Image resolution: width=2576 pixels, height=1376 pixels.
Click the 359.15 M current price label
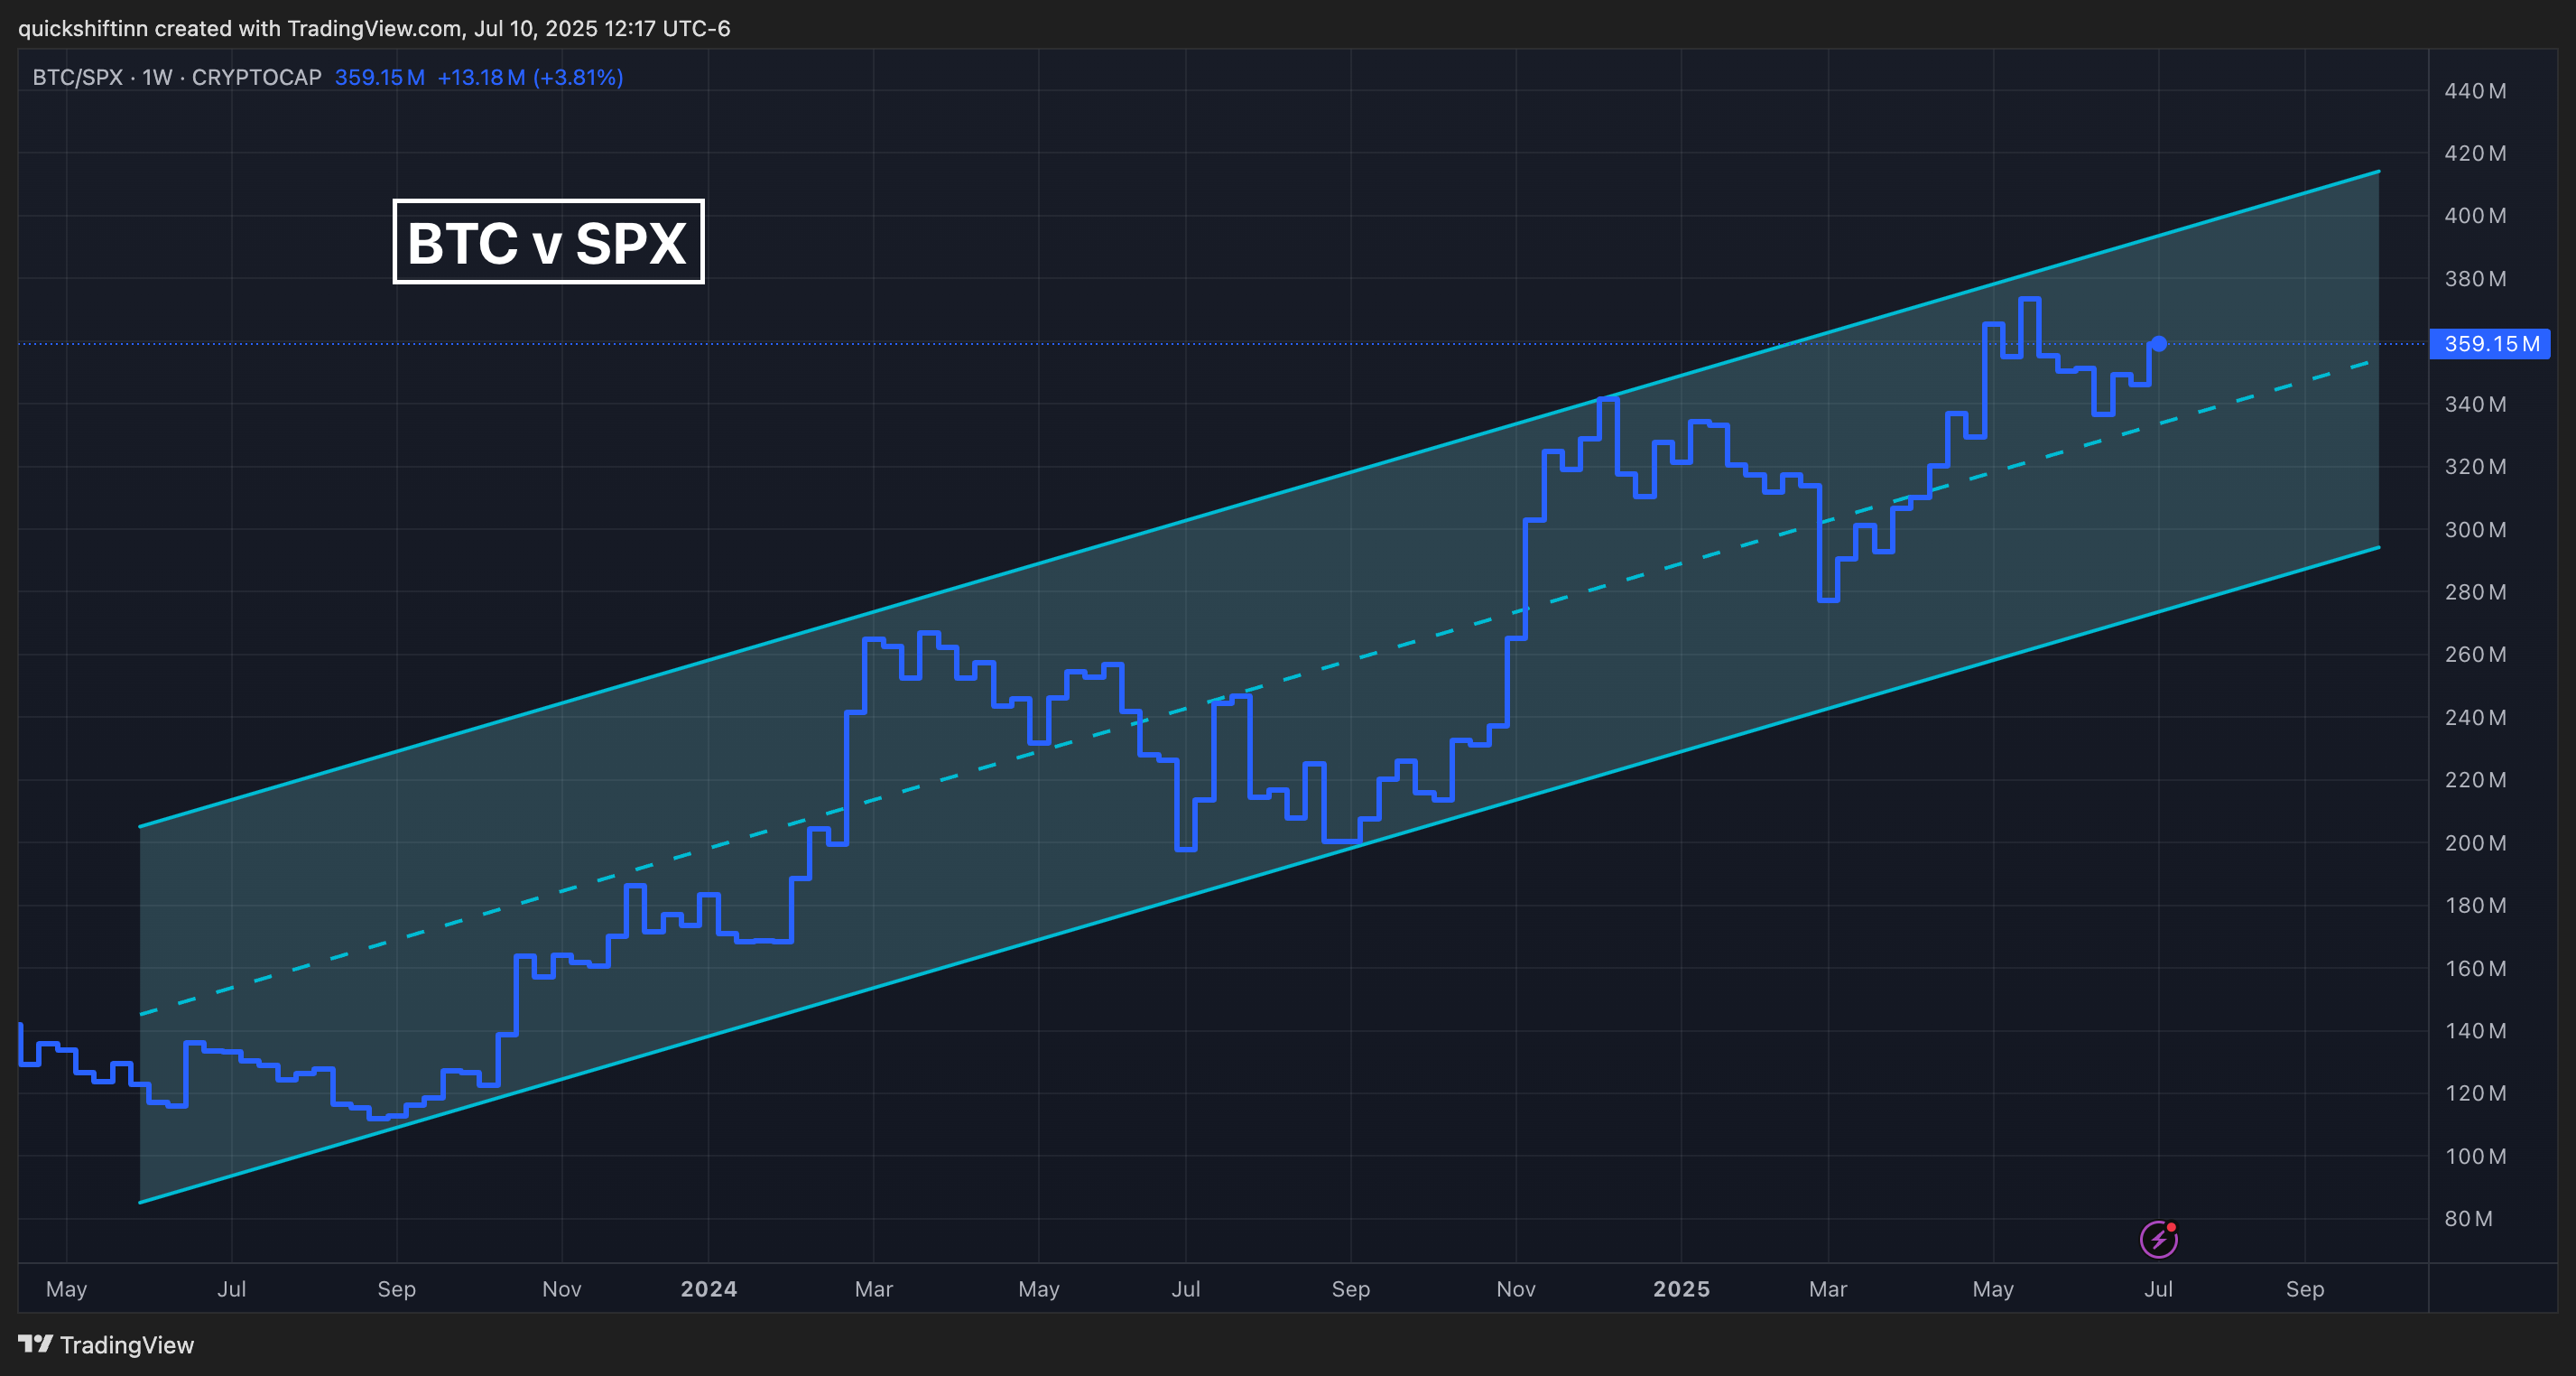2490,344
